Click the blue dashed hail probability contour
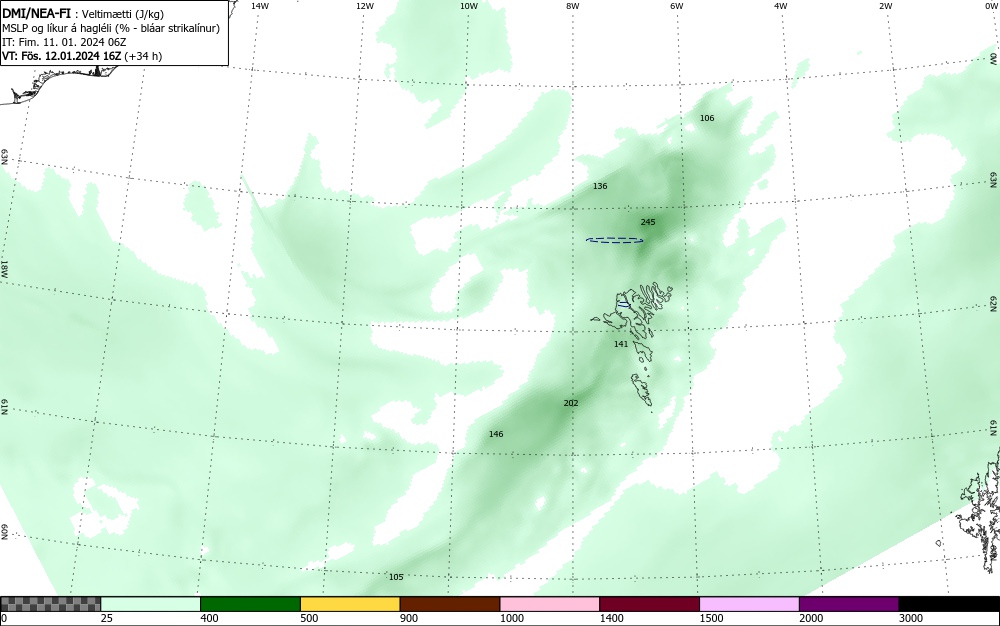Screen dimensions: 1000x626 [x=615, y=240]
